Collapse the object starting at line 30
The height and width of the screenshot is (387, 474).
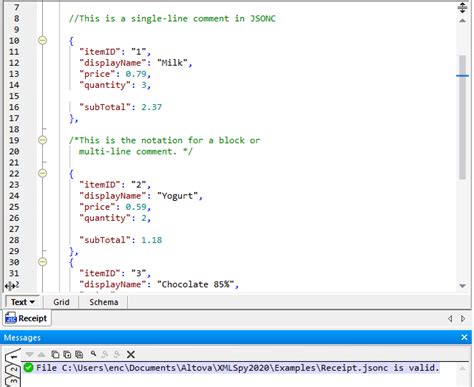point(42,262)
